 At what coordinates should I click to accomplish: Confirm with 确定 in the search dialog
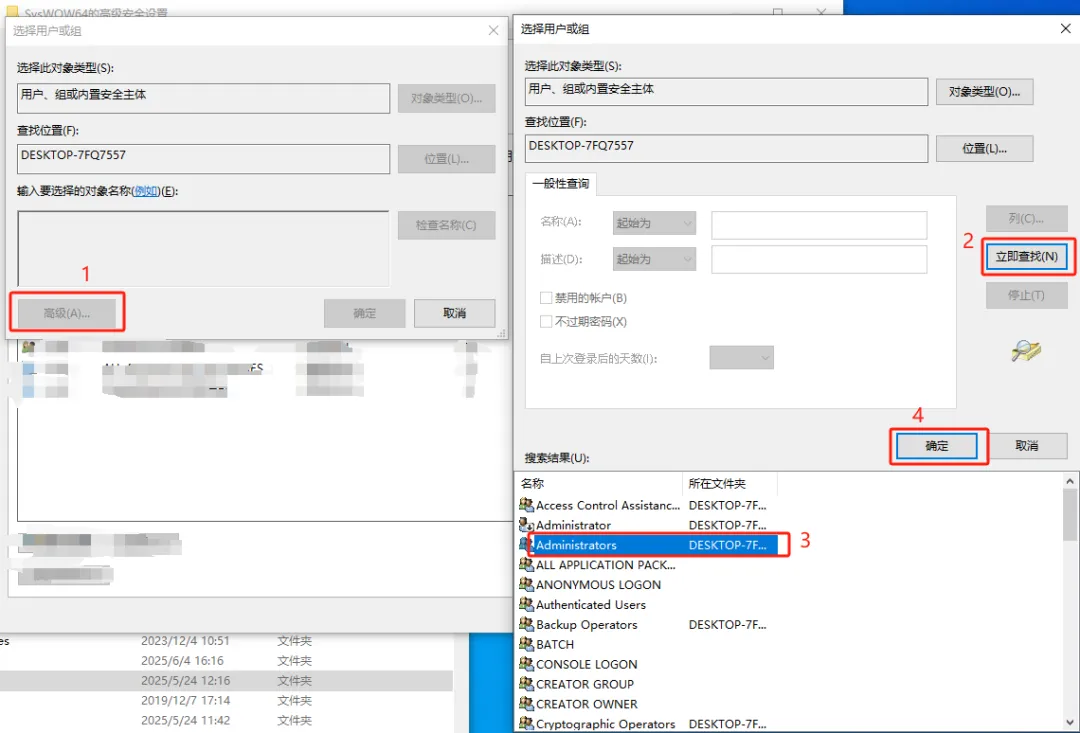(937, 446)
